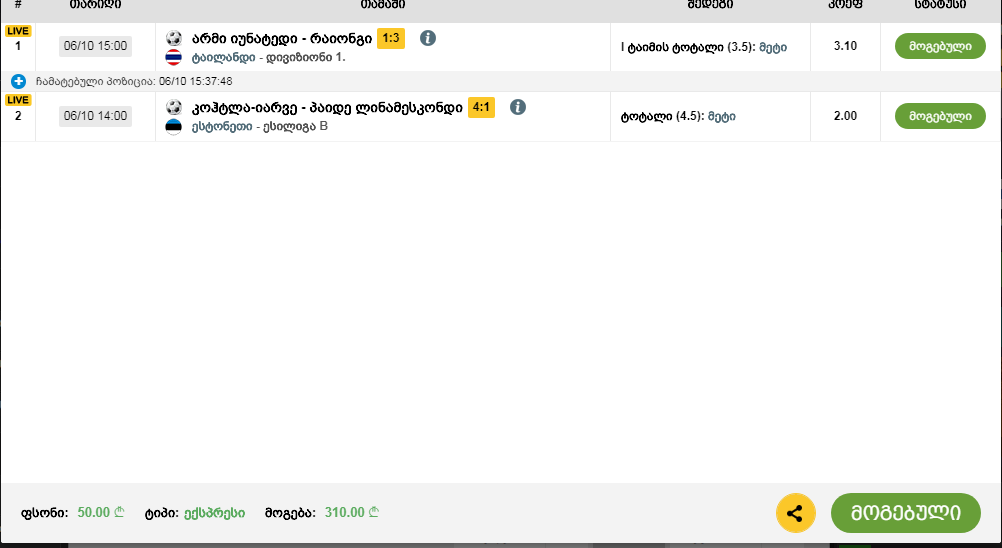This screenshot has width=1002, height=548.
Task: Click არმი იუნატედი - რაიონგი match title
Action: [x=282, y=39]
